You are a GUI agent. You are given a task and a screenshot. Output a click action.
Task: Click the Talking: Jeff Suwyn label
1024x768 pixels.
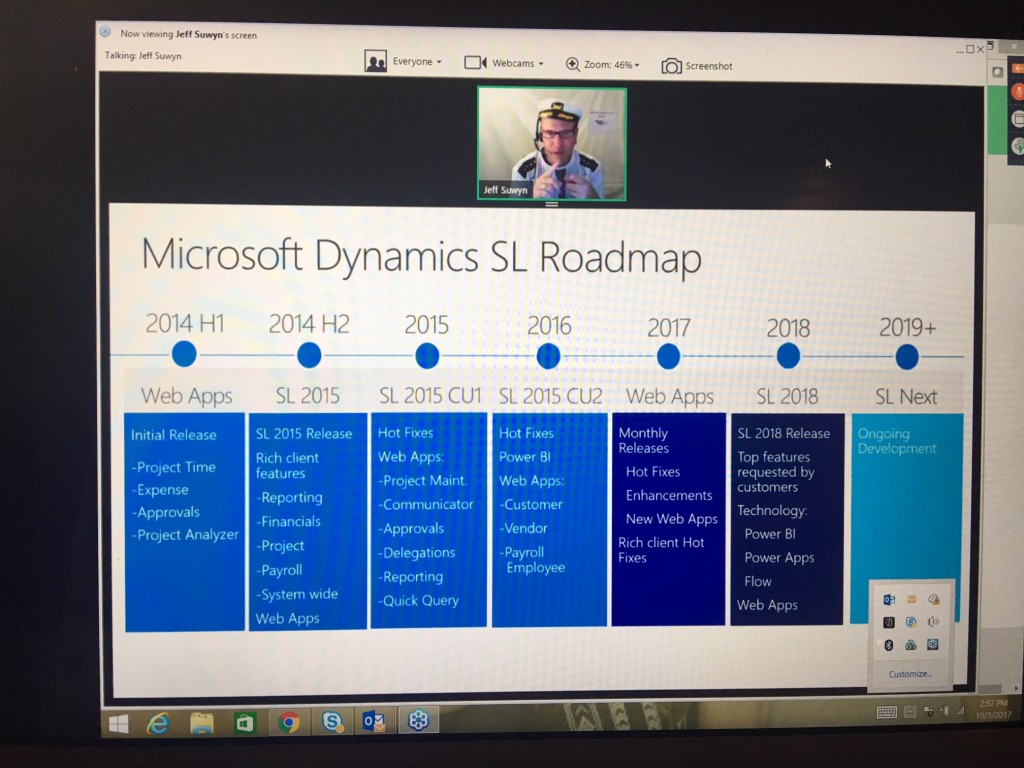pyautogui.click(x=143, y=56)
